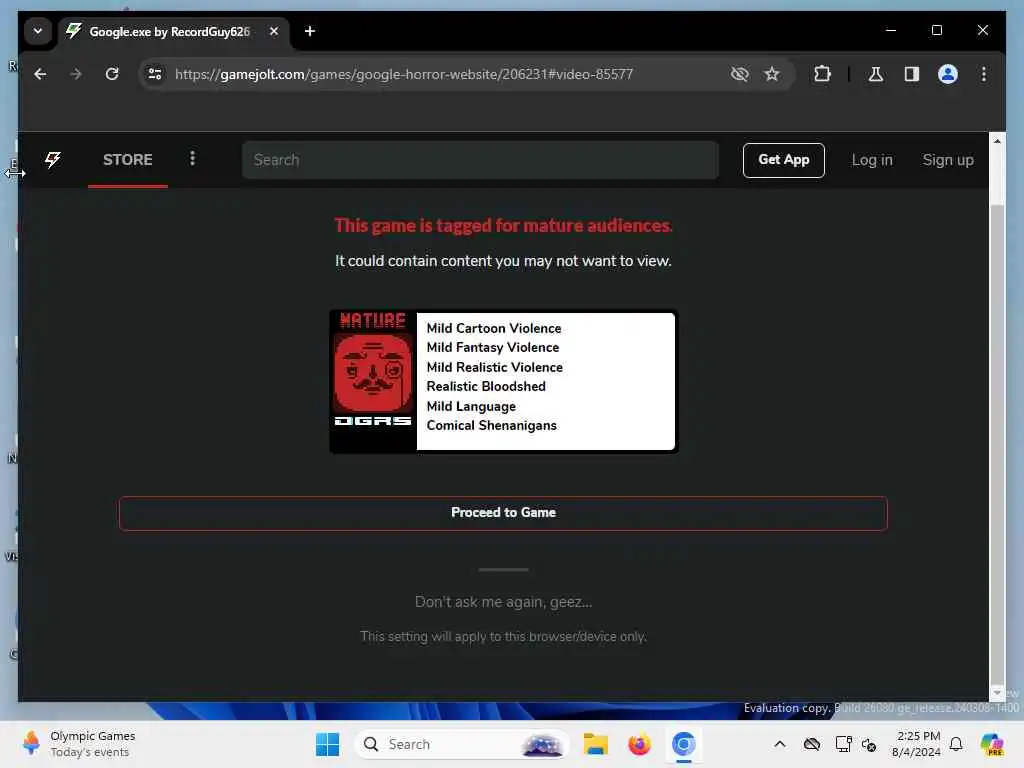
Task: Click the cloud sync tray icon
Action: [812, 744]
